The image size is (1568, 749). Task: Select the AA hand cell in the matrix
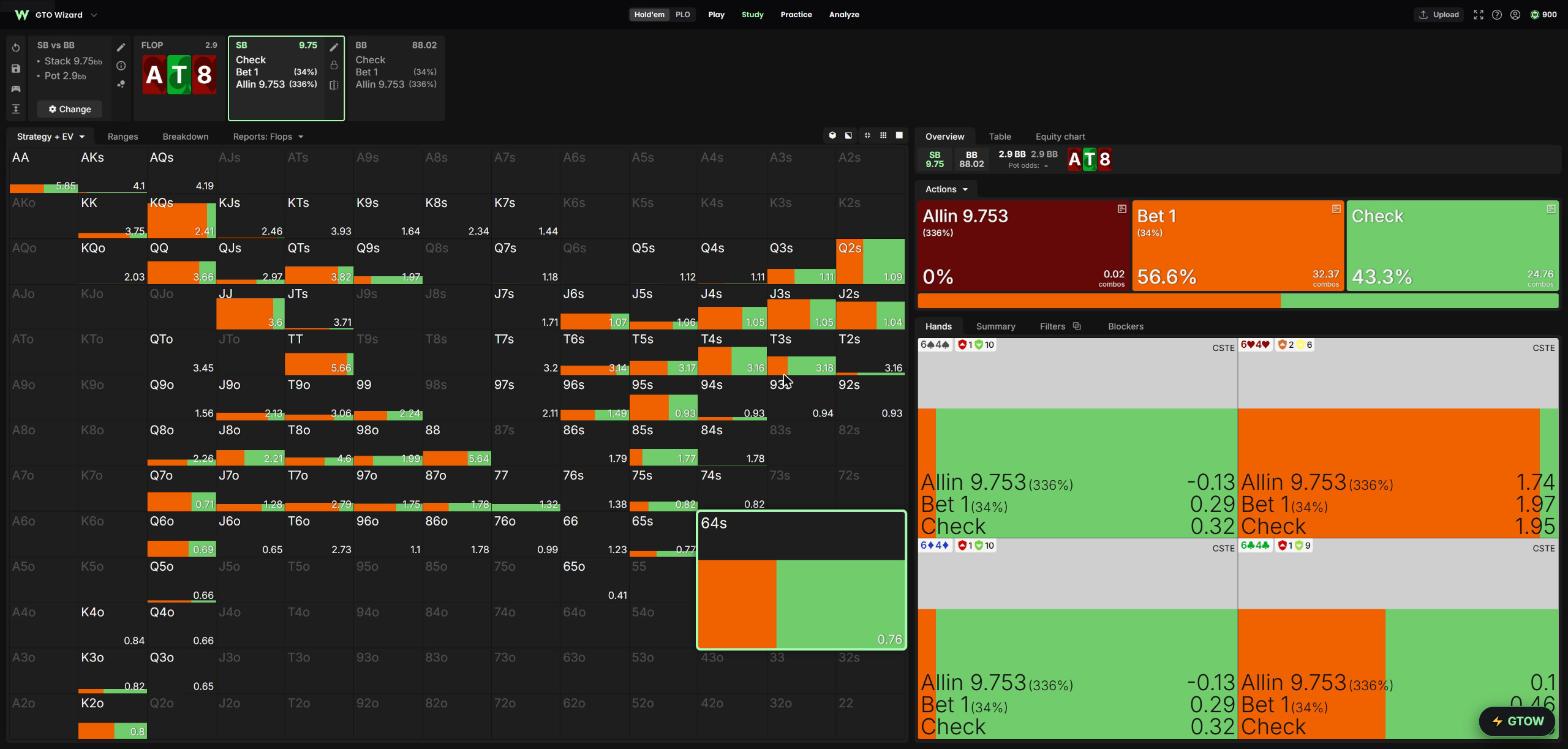(x=43, y=170)
